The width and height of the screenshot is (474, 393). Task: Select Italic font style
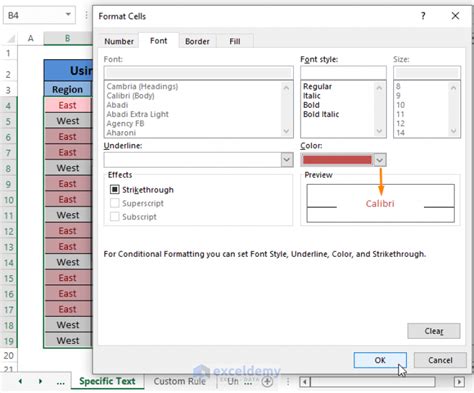312,96
